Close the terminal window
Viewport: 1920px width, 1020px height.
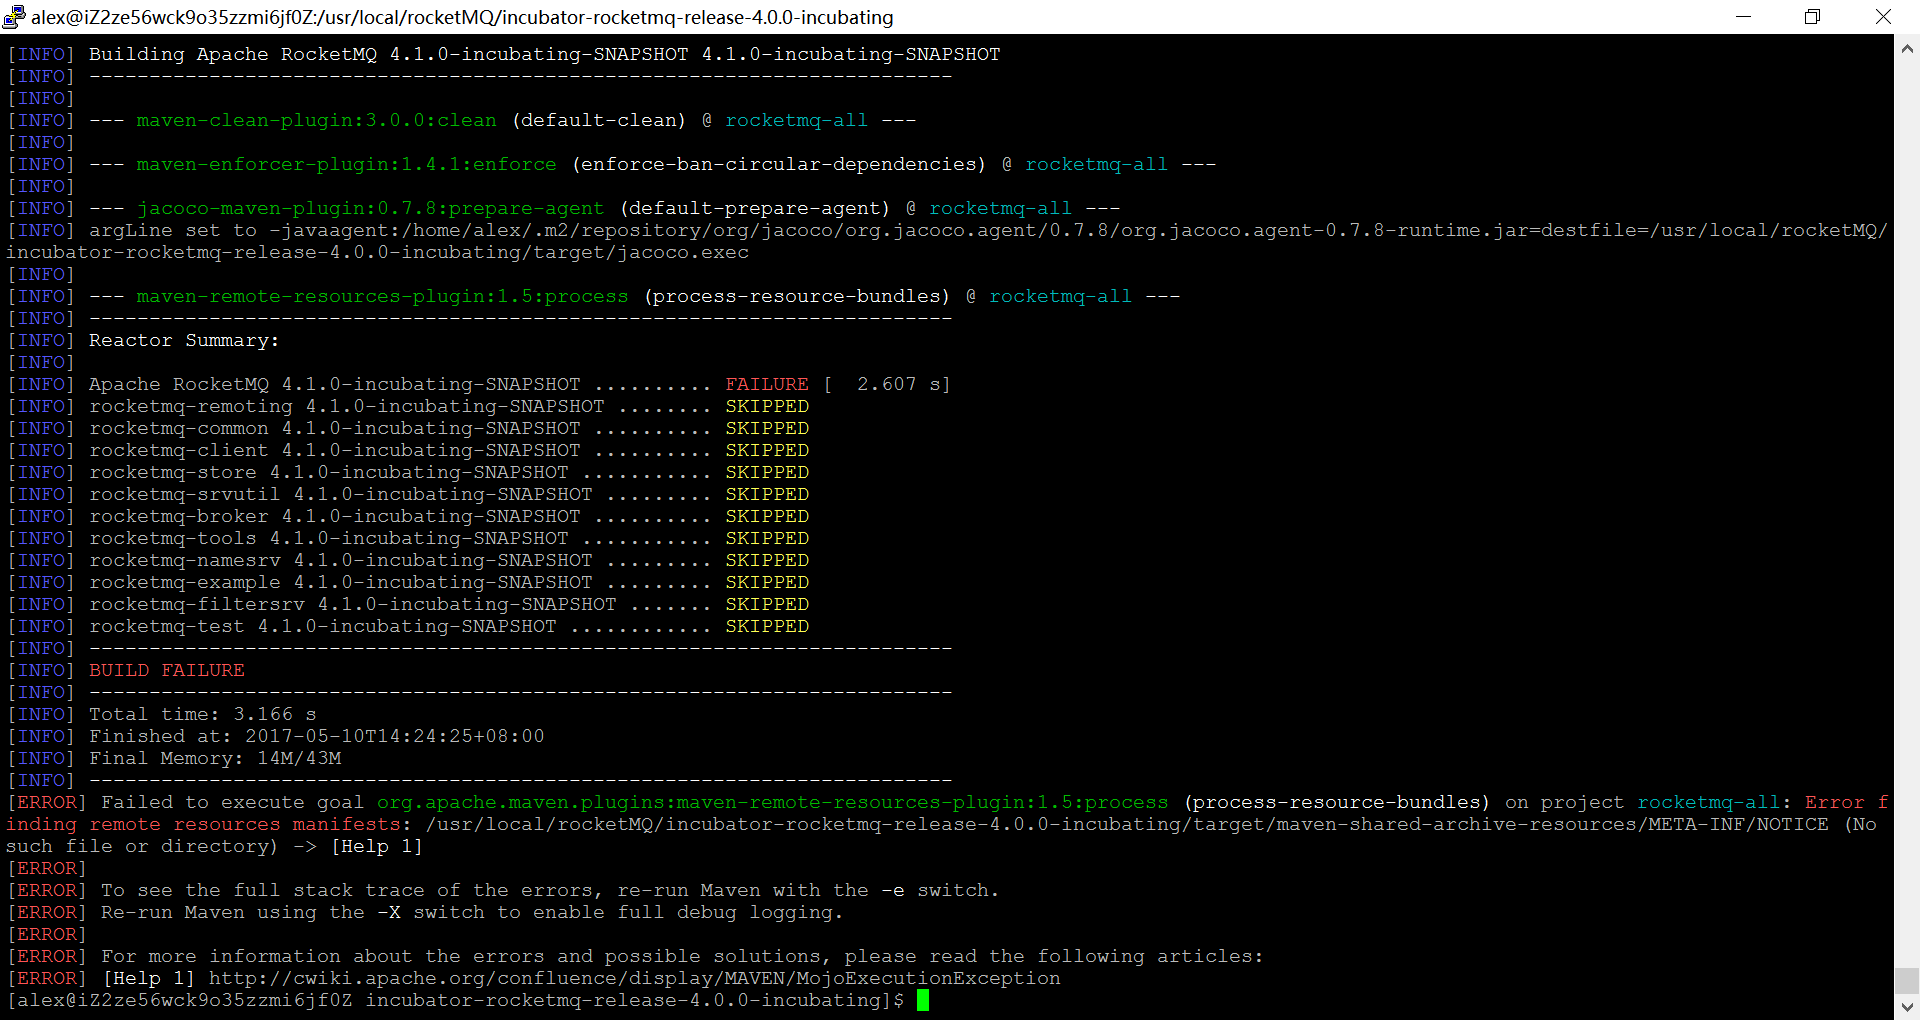tap(1883, 16)
